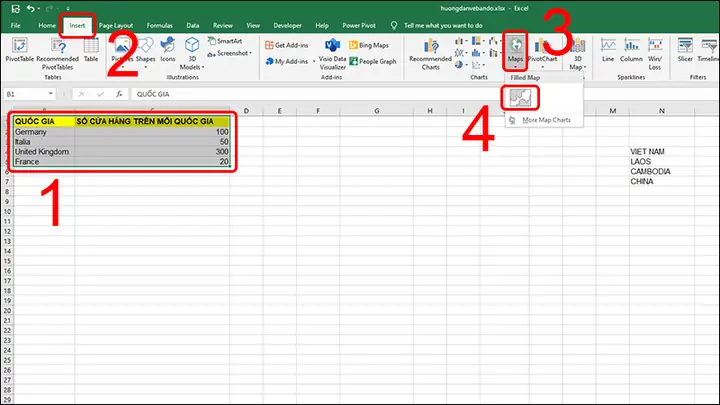
Task: Open the 3D Models button
Action: pos(192,54)
